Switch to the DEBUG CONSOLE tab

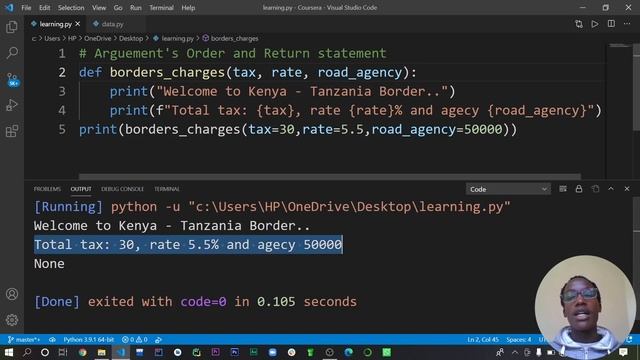tap(122, 189)
